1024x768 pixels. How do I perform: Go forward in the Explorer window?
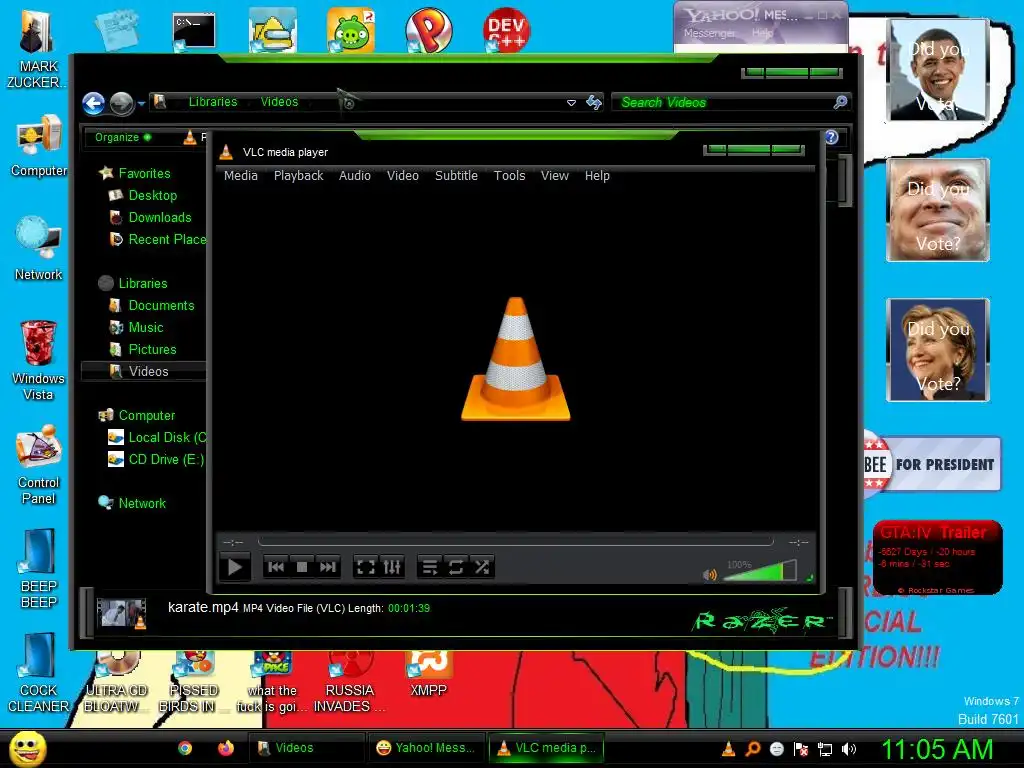(x=121, y=103)
